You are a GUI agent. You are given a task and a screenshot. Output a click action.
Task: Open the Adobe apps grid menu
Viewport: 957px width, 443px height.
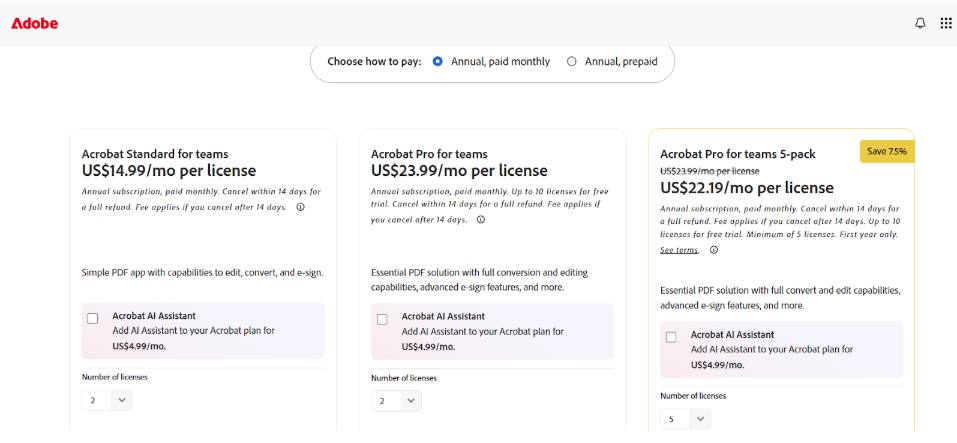click(945, 24)
